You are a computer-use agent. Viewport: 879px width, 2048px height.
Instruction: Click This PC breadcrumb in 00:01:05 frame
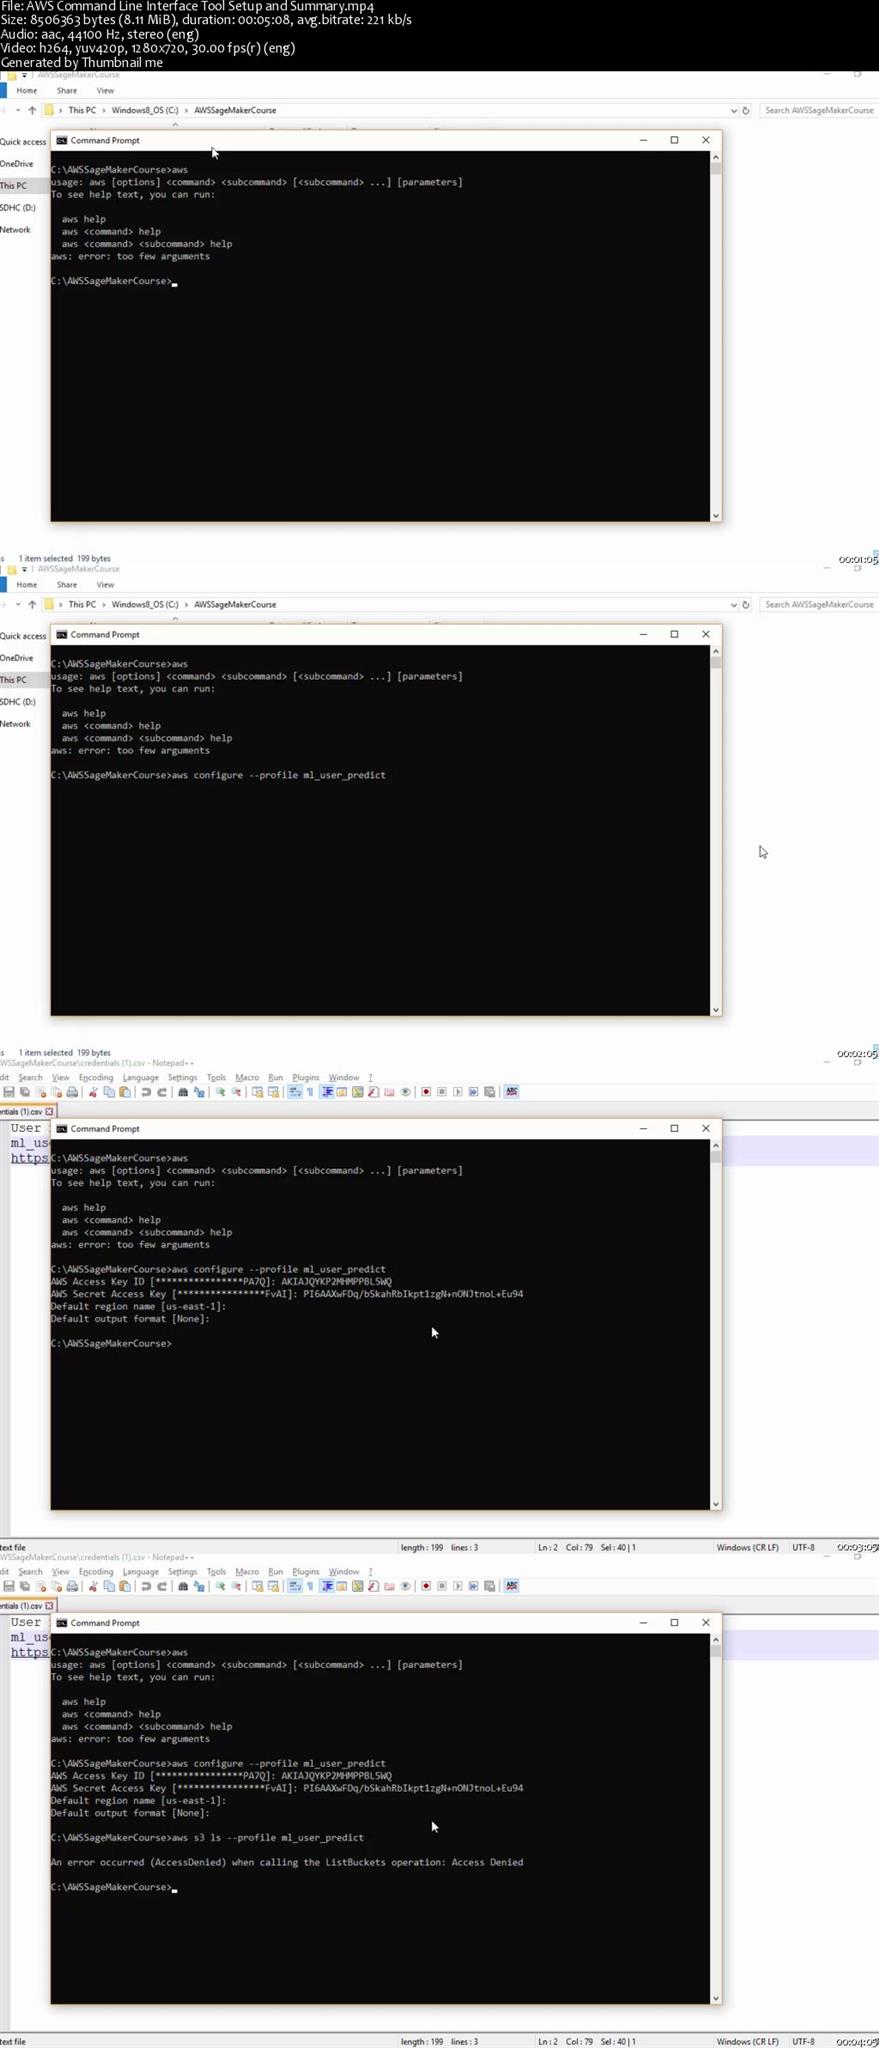pos(82,110)
